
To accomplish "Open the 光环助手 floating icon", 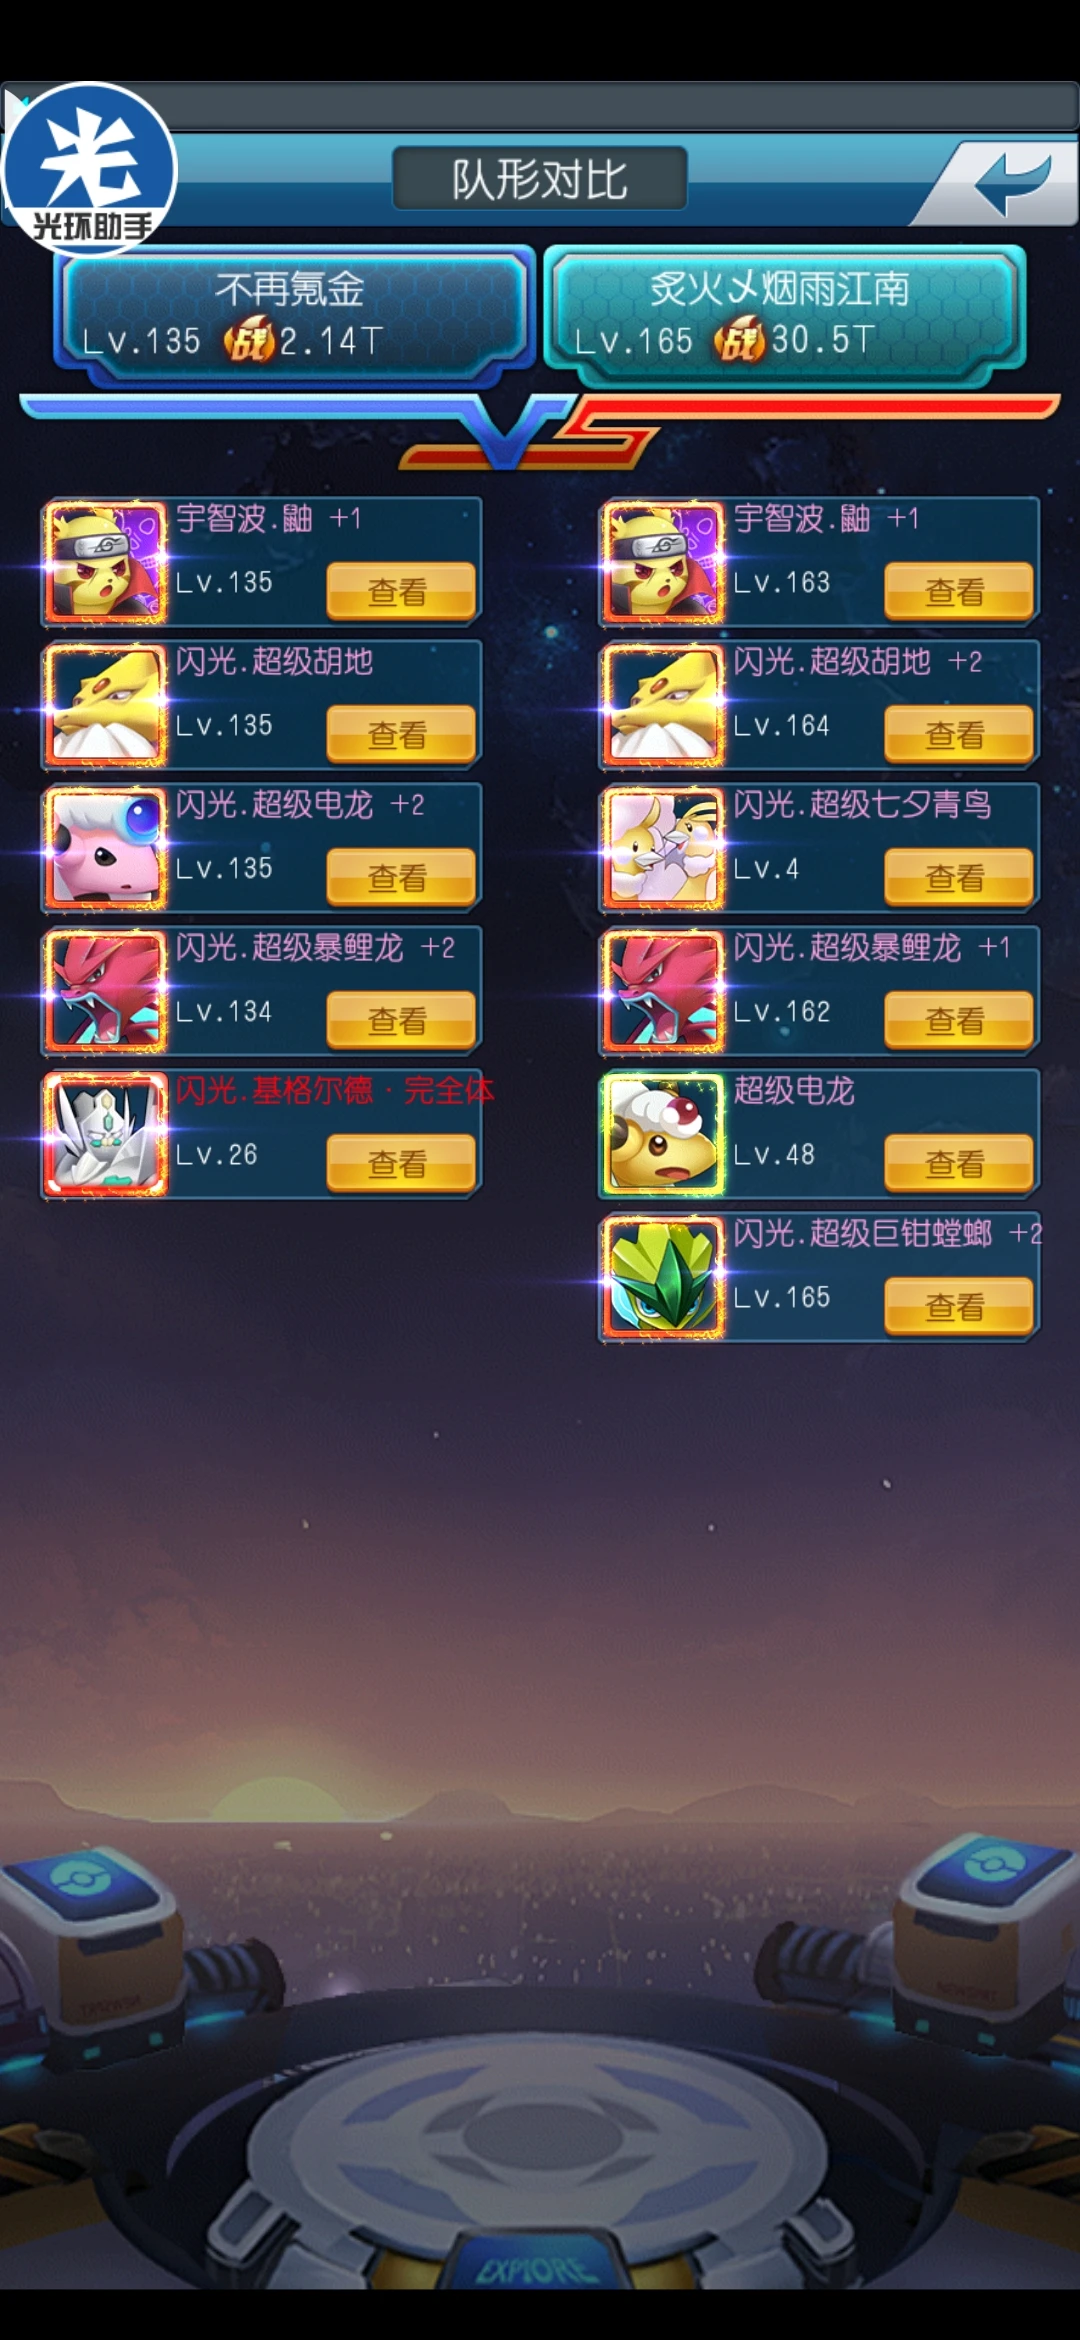I will tap(90, 170).
